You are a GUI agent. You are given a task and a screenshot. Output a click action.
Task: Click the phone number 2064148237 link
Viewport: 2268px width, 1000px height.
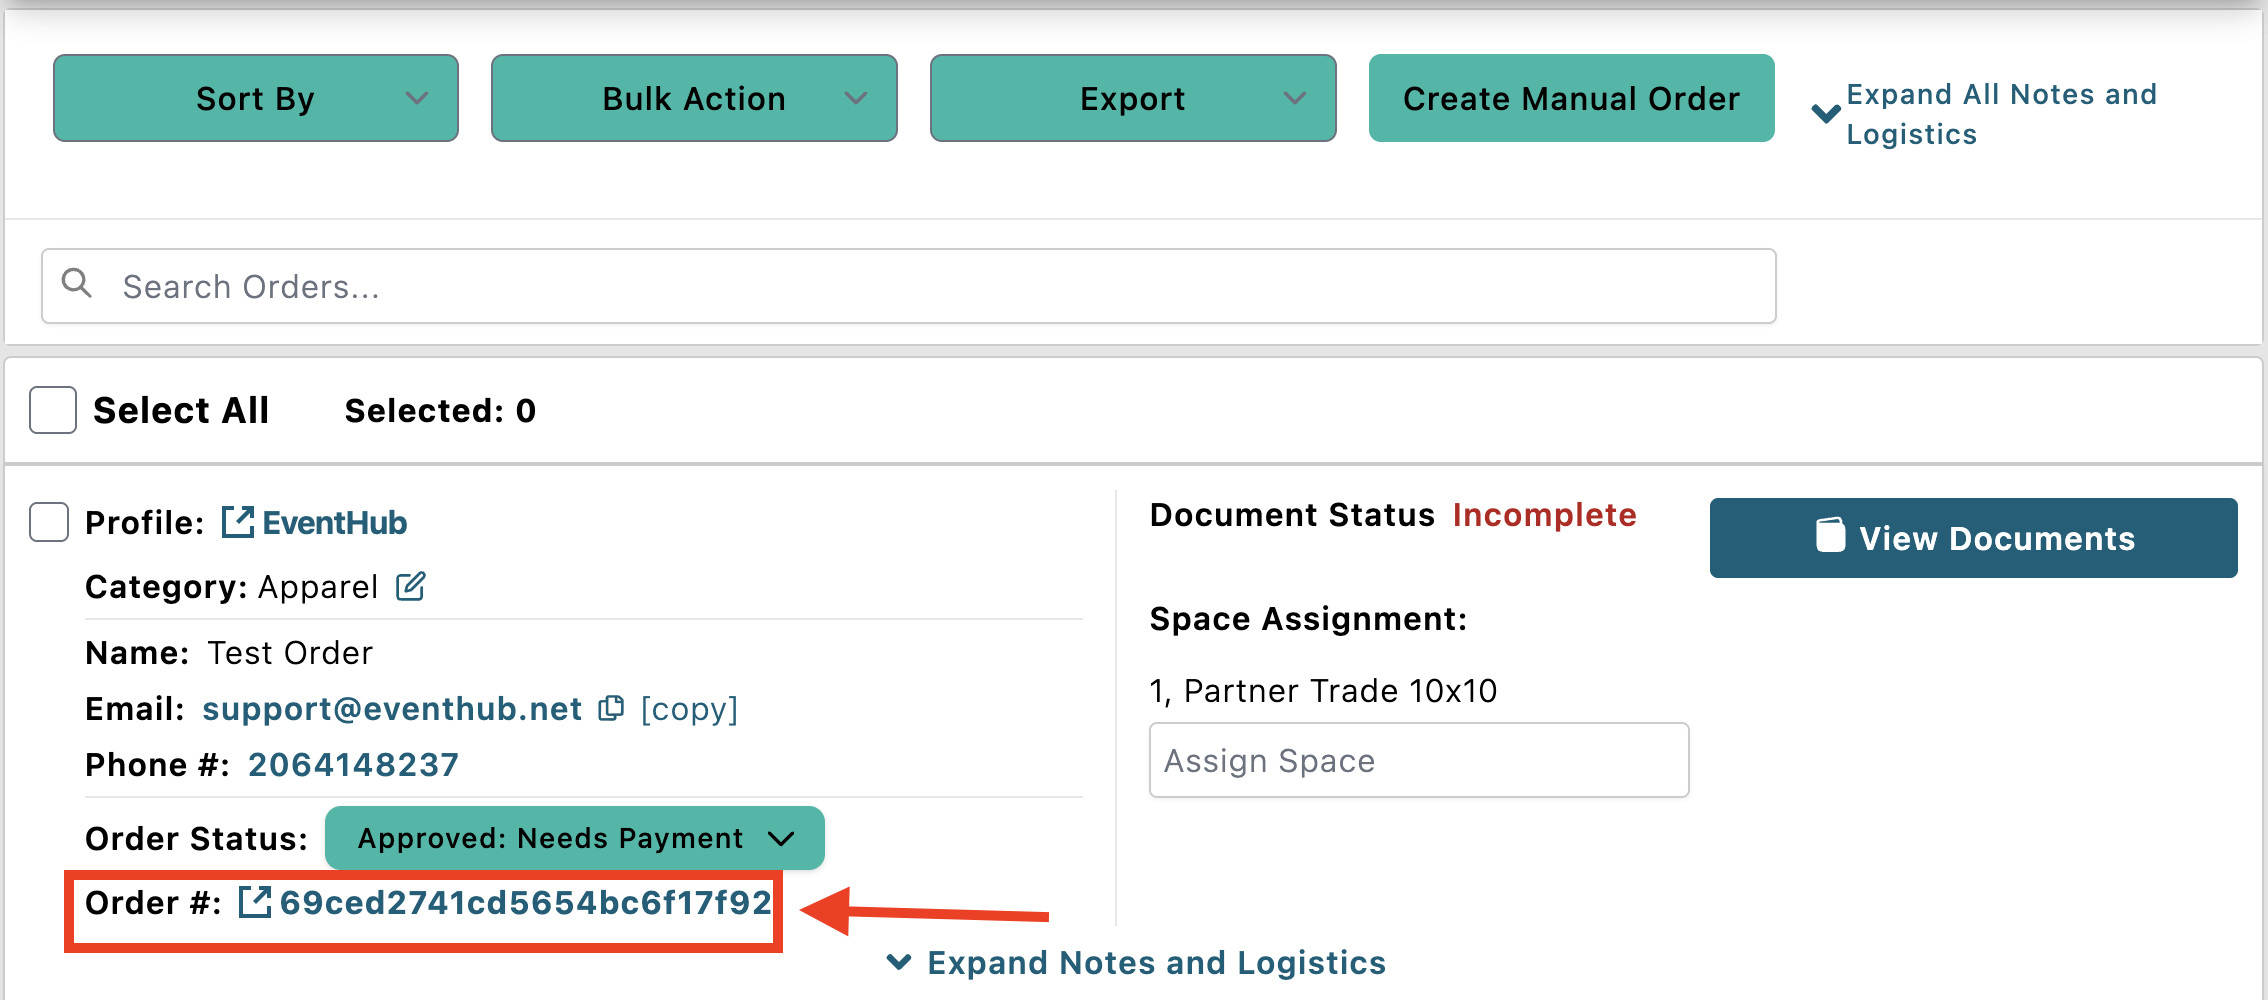pyautogui.click(x=353, y=765)
